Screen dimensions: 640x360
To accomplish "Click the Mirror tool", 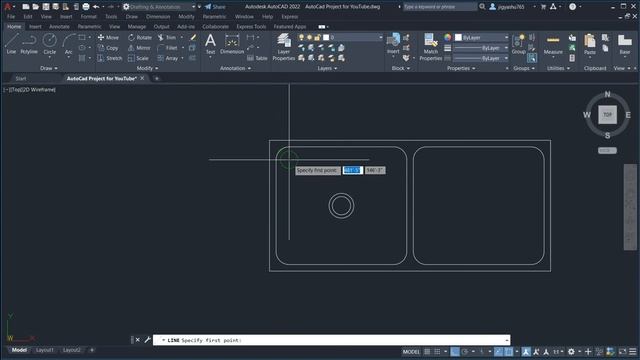I will point(139,48).
